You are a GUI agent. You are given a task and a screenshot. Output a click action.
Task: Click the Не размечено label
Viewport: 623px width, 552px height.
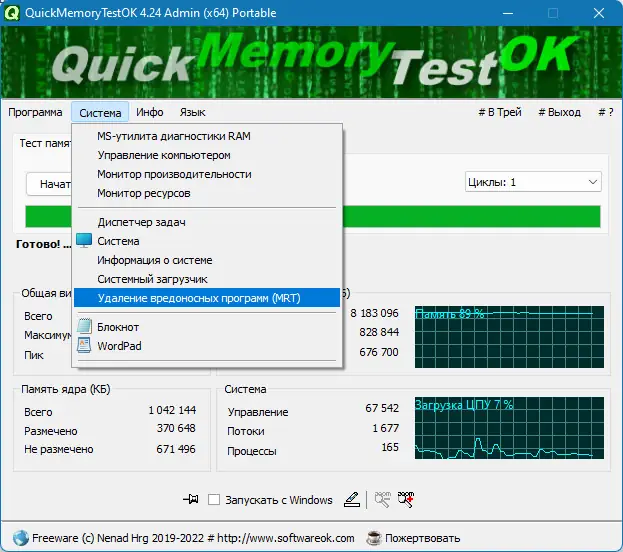click(58, 449)
